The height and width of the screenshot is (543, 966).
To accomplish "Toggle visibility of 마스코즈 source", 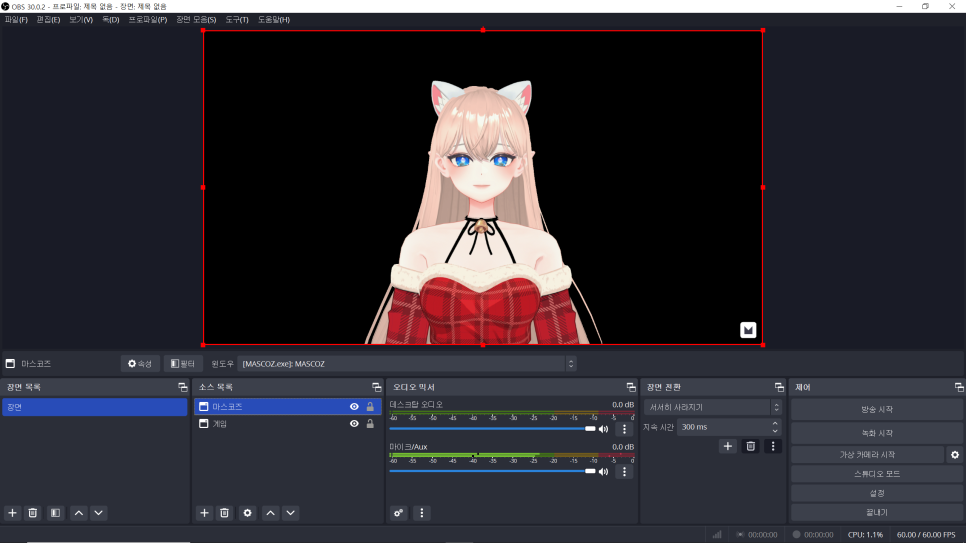I will click(x=354, y=407).
